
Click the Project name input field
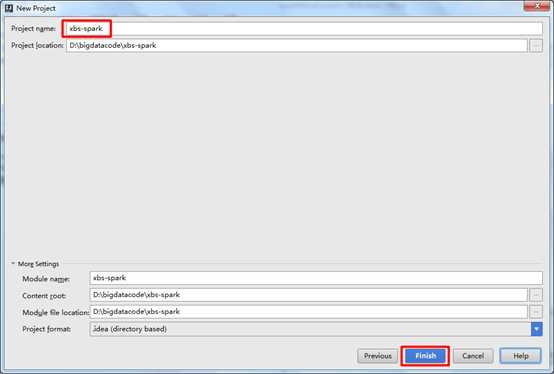(x=304, y=29)
